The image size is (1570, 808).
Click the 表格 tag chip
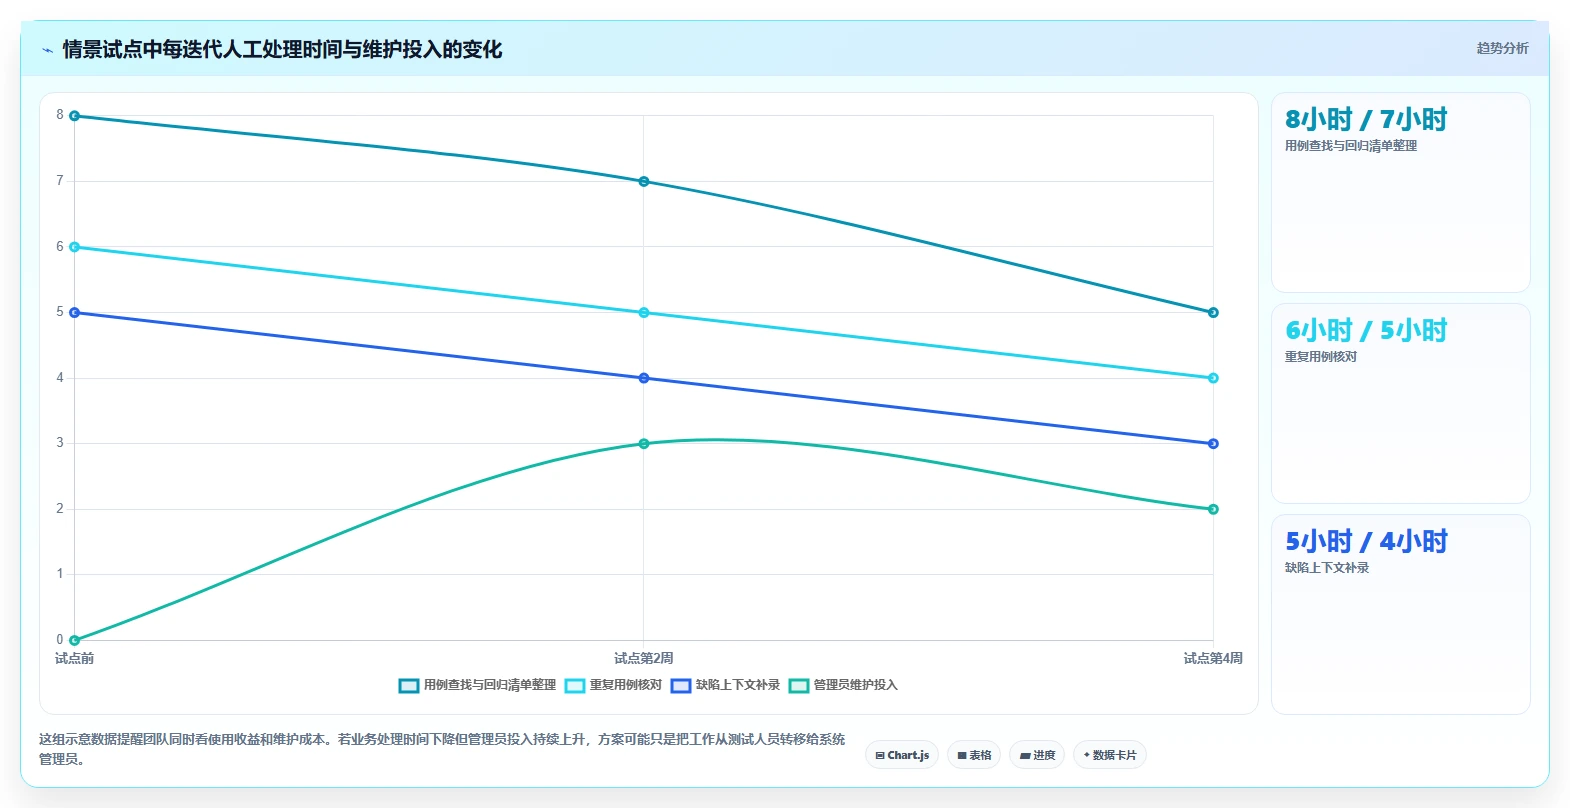[974, 755]
